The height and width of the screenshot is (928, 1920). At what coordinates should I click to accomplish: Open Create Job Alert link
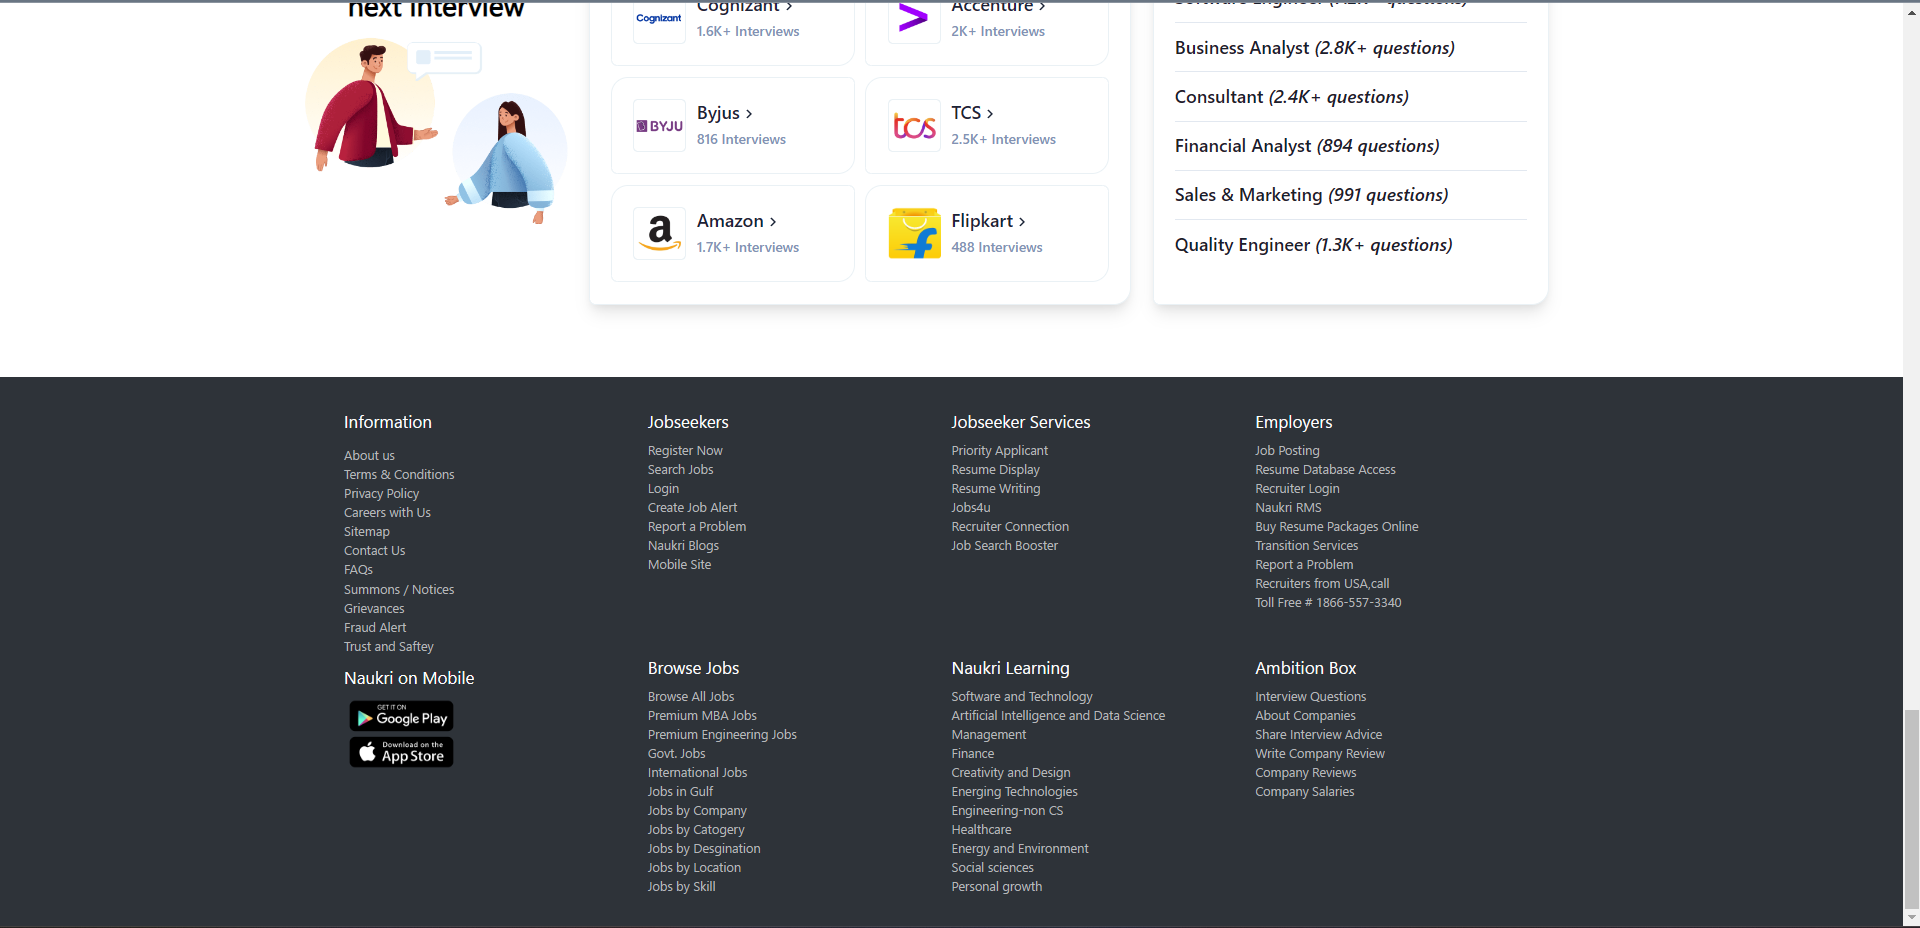coord(692,508)
